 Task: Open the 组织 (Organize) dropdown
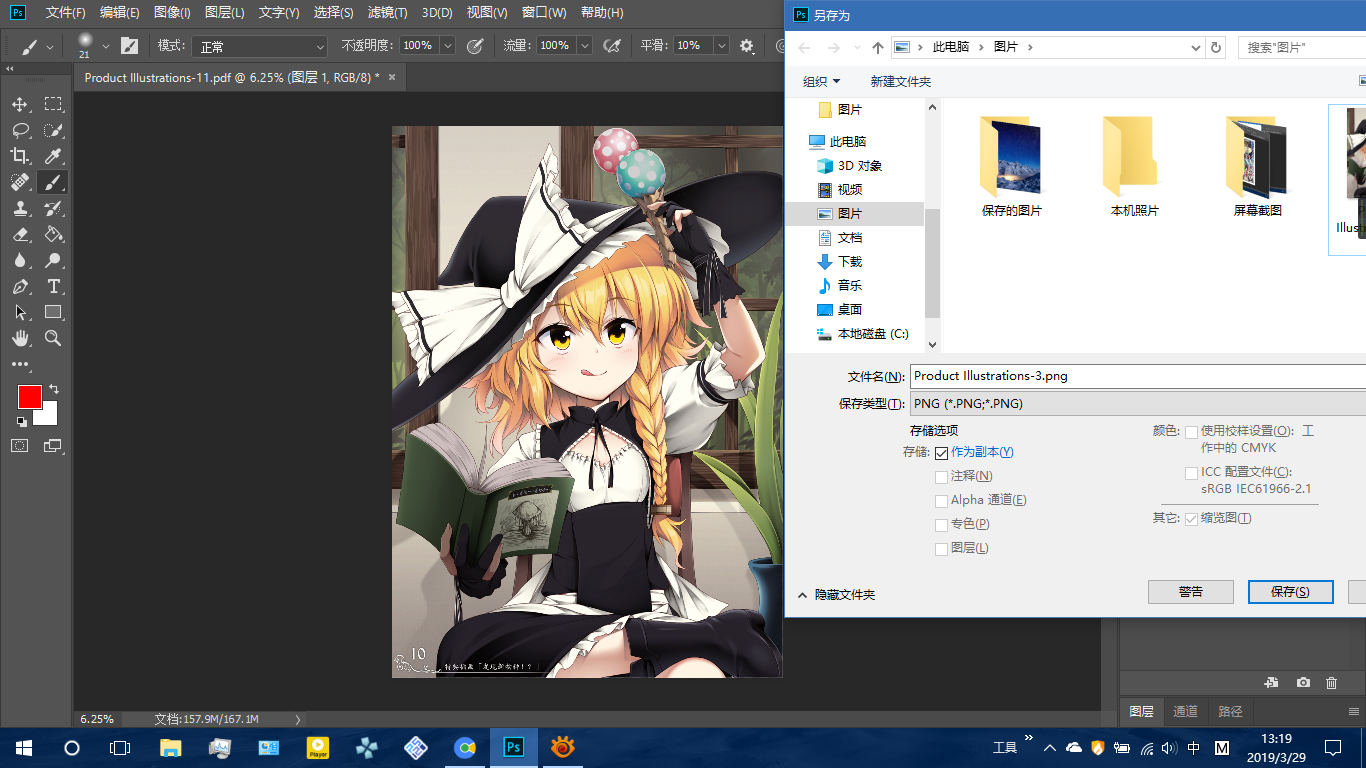point(821,81)
